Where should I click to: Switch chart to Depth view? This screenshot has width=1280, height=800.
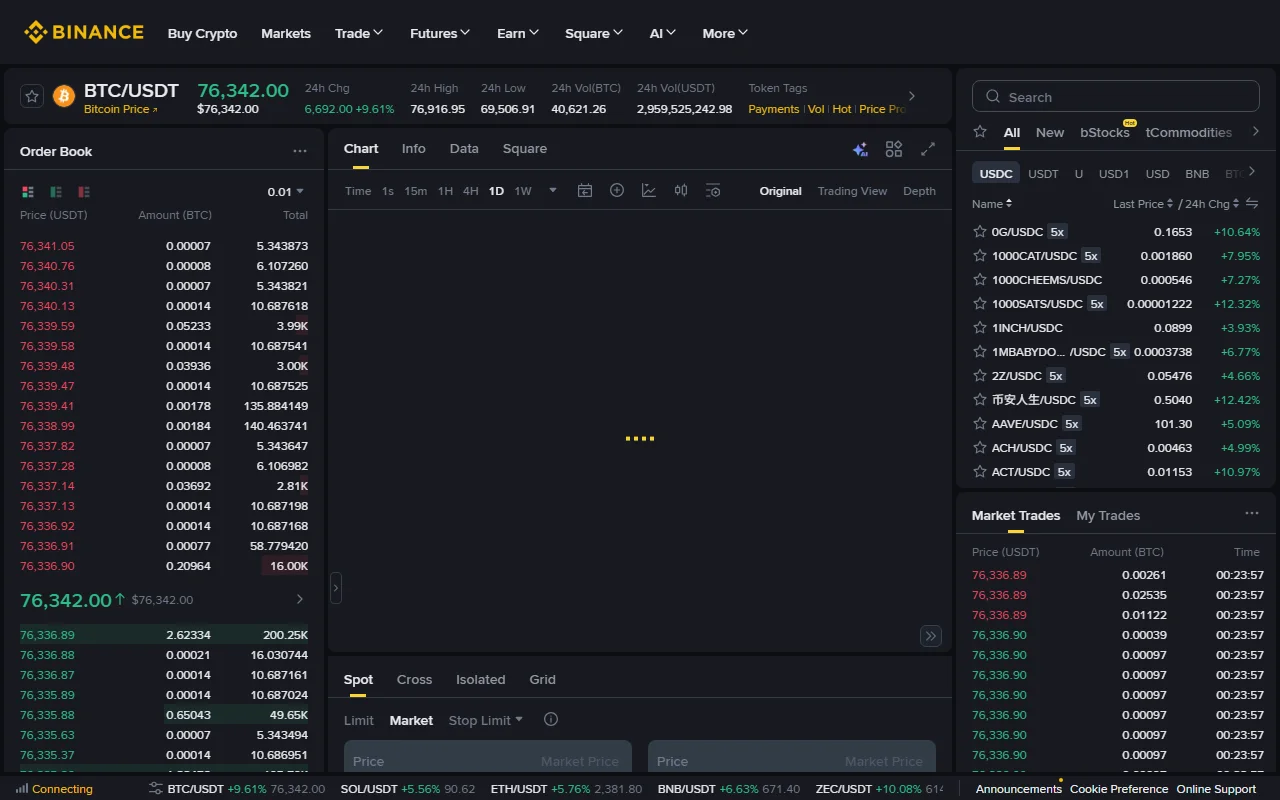coord(919,191)
